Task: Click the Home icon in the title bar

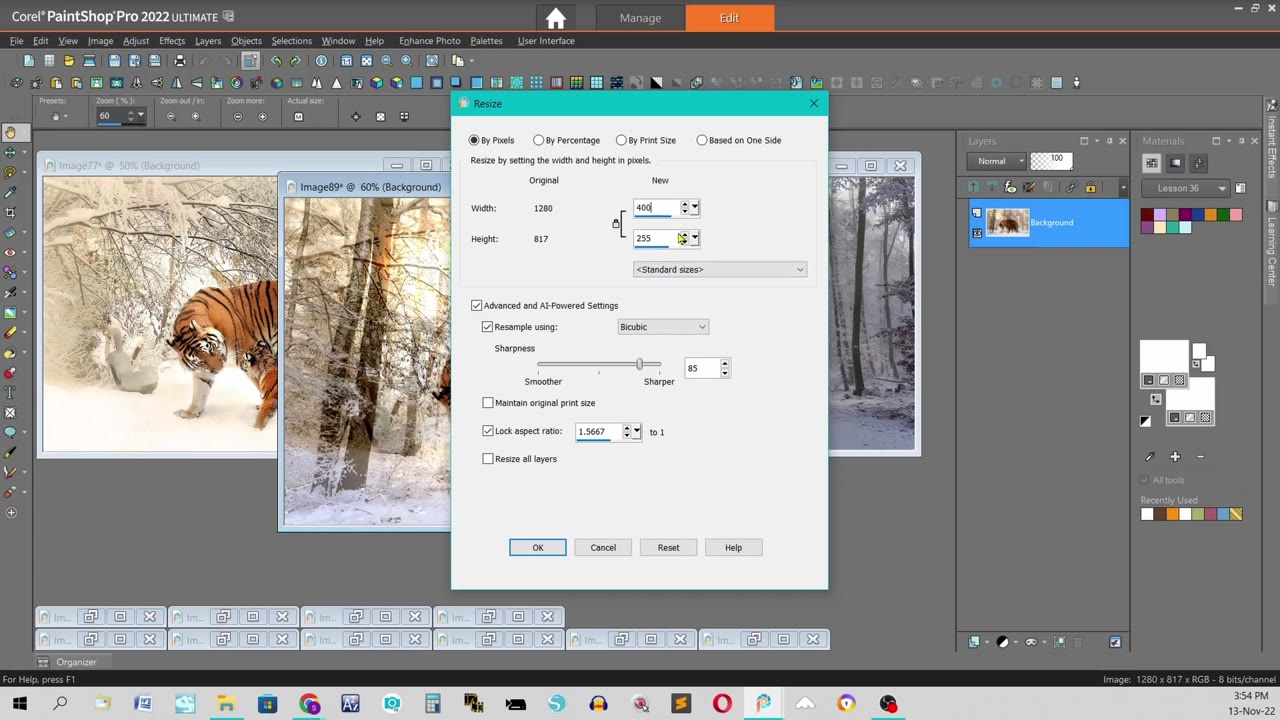Action: [x=555, y=18]
